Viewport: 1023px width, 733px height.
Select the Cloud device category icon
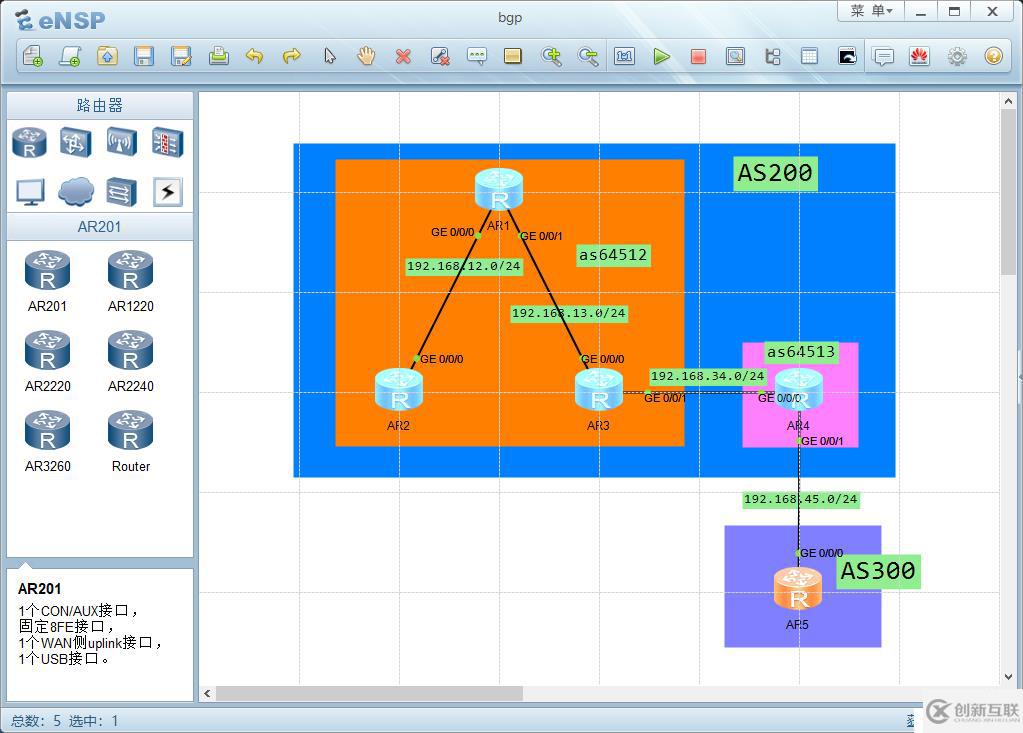pos(76,192)
